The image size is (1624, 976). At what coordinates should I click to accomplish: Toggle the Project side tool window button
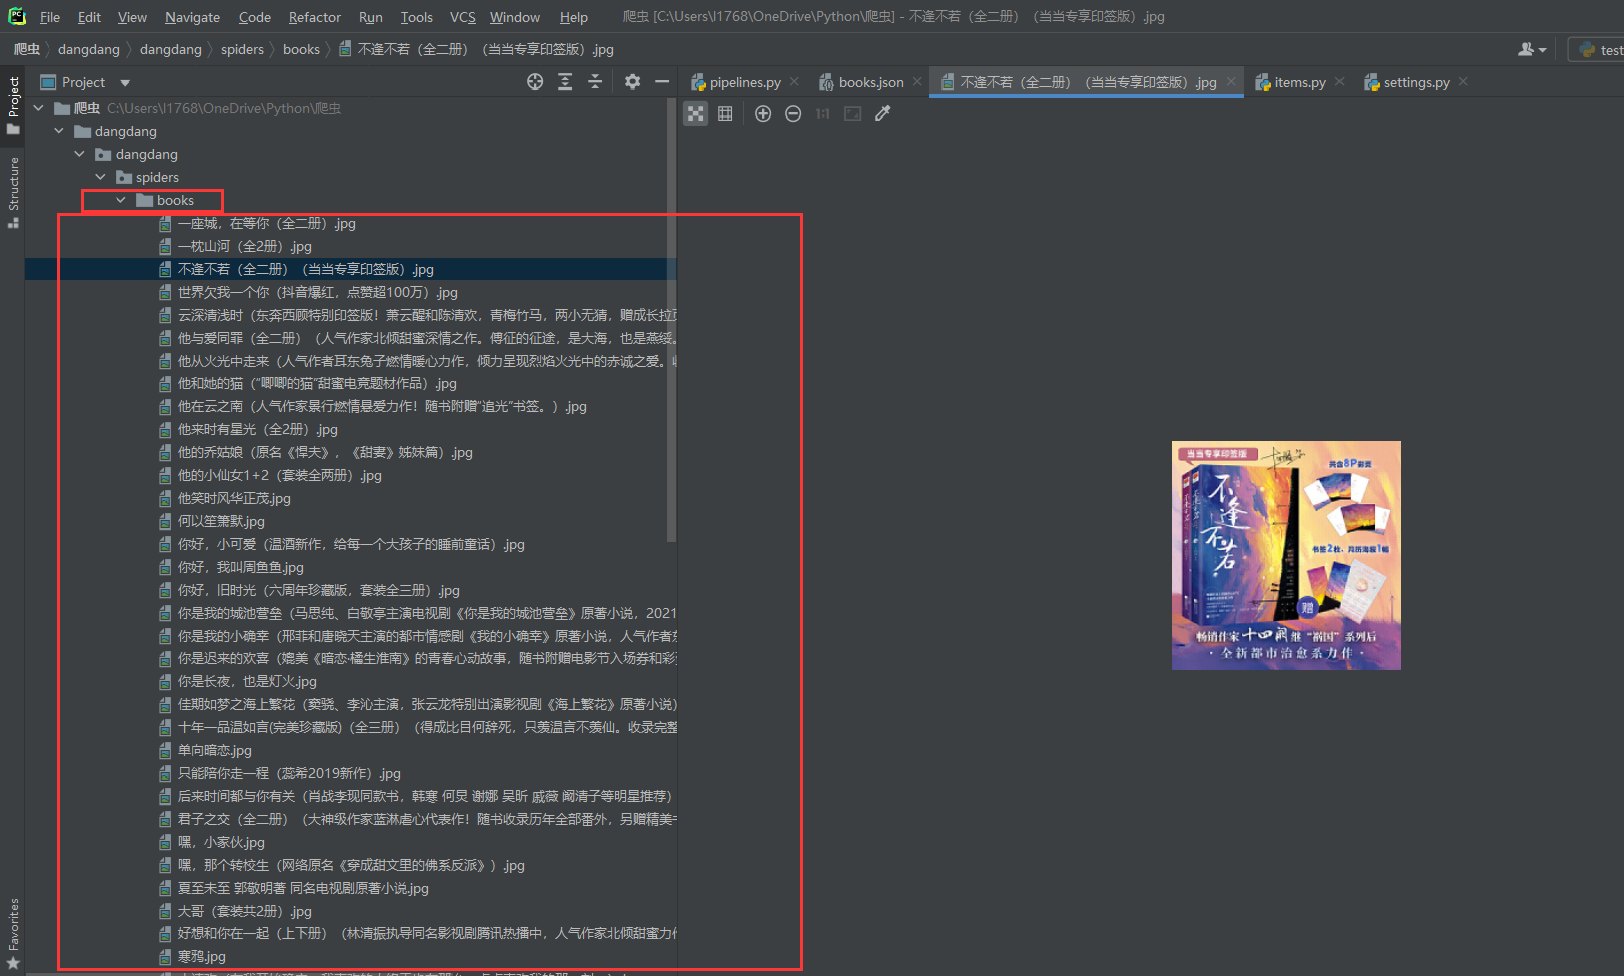coord(13,104)
